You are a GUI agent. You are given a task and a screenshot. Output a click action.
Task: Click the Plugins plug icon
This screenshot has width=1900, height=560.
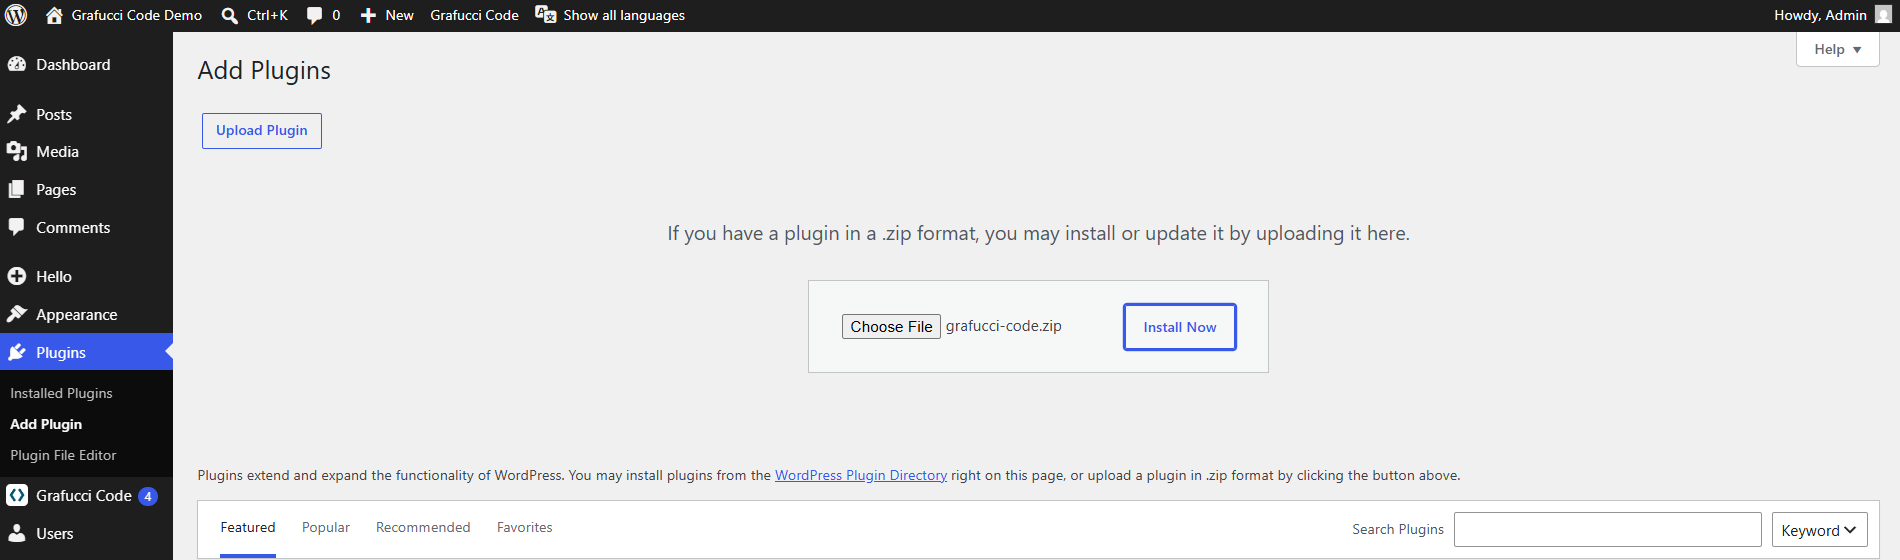click(16, 352)
